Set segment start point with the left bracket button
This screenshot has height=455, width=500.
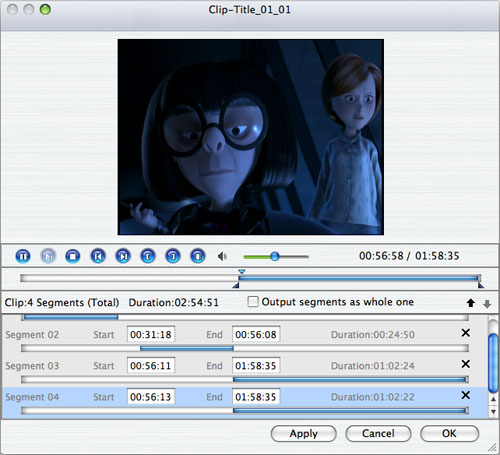148,256
